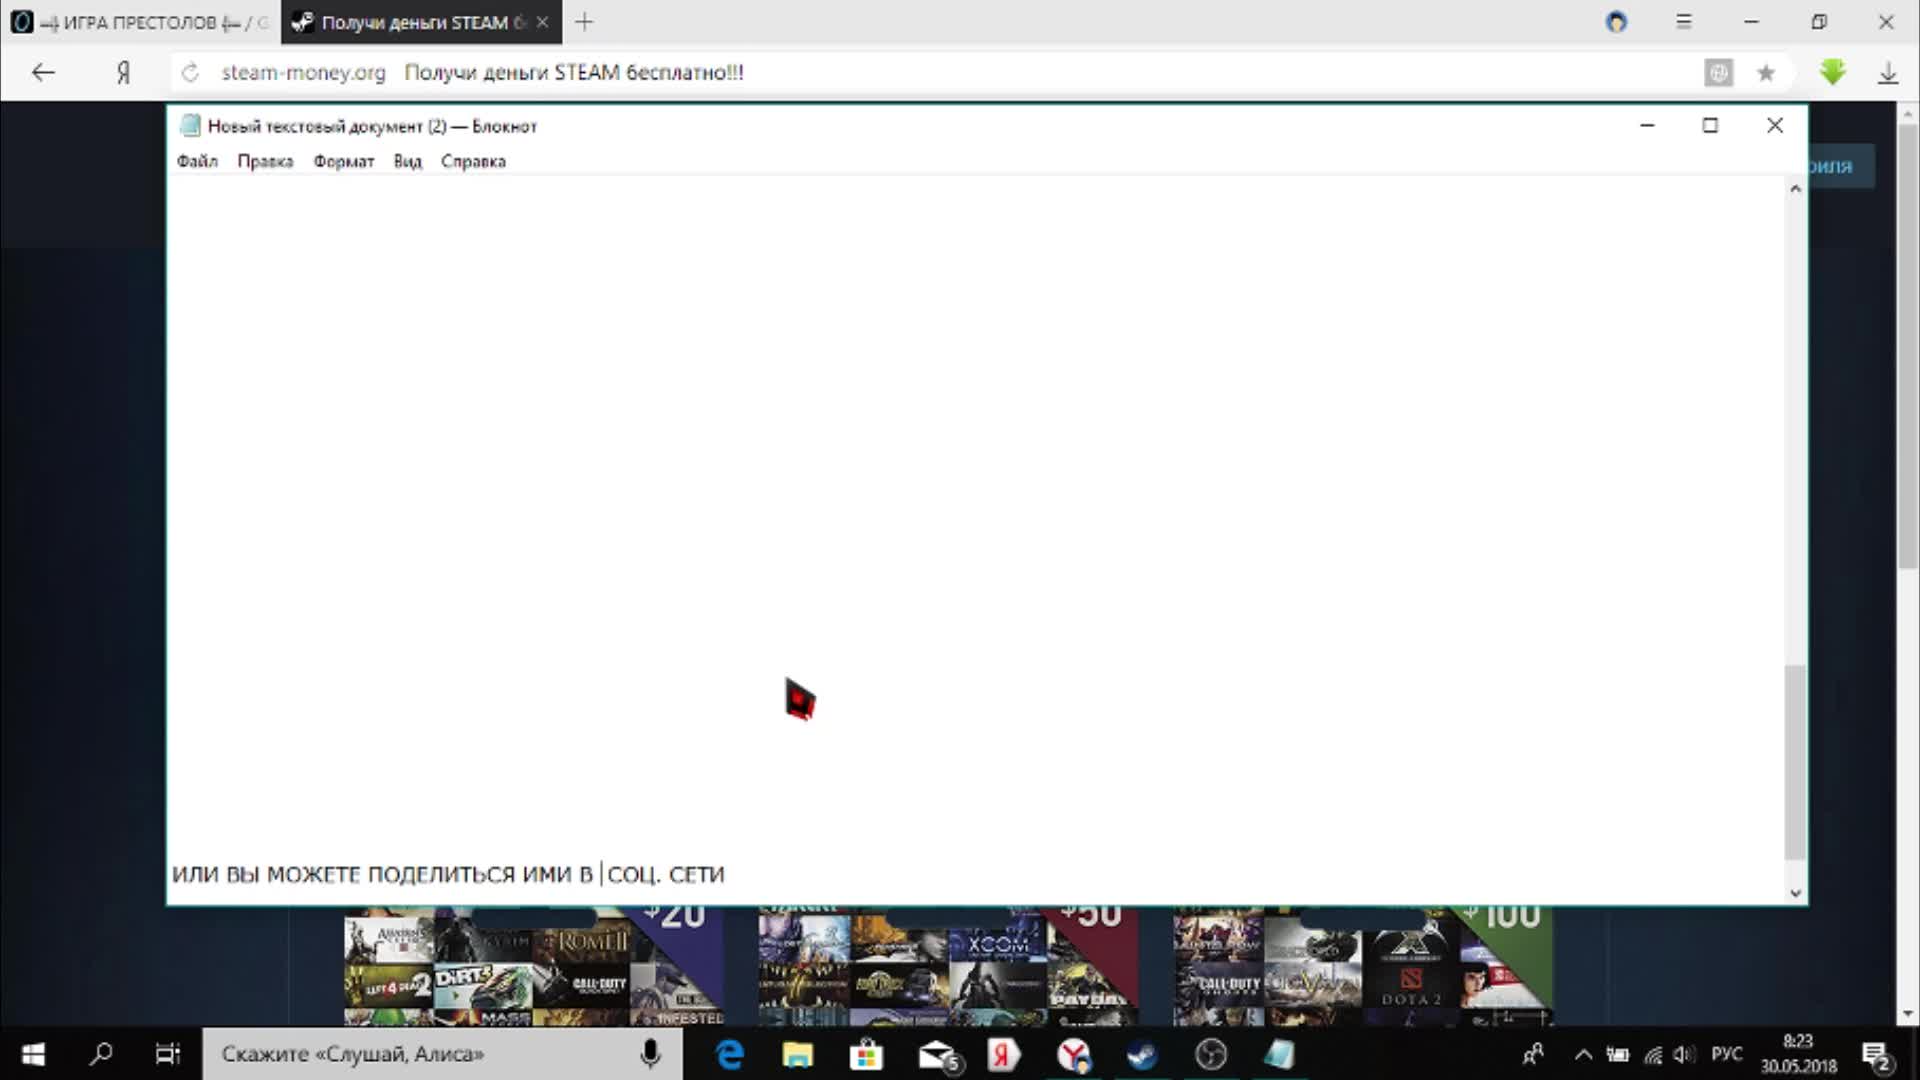Go back with the browser back arrow
This screenshot has height=1080, width=1920.
coord(43,72)
